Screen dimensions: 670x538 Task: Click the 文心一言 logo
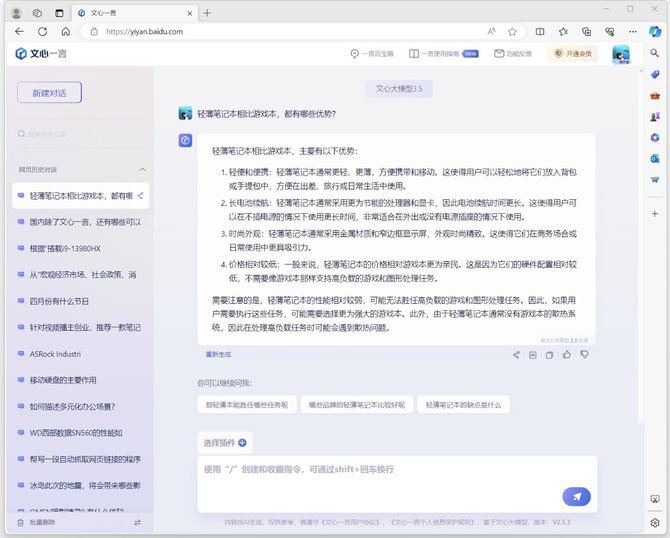[x=41, y=53]
